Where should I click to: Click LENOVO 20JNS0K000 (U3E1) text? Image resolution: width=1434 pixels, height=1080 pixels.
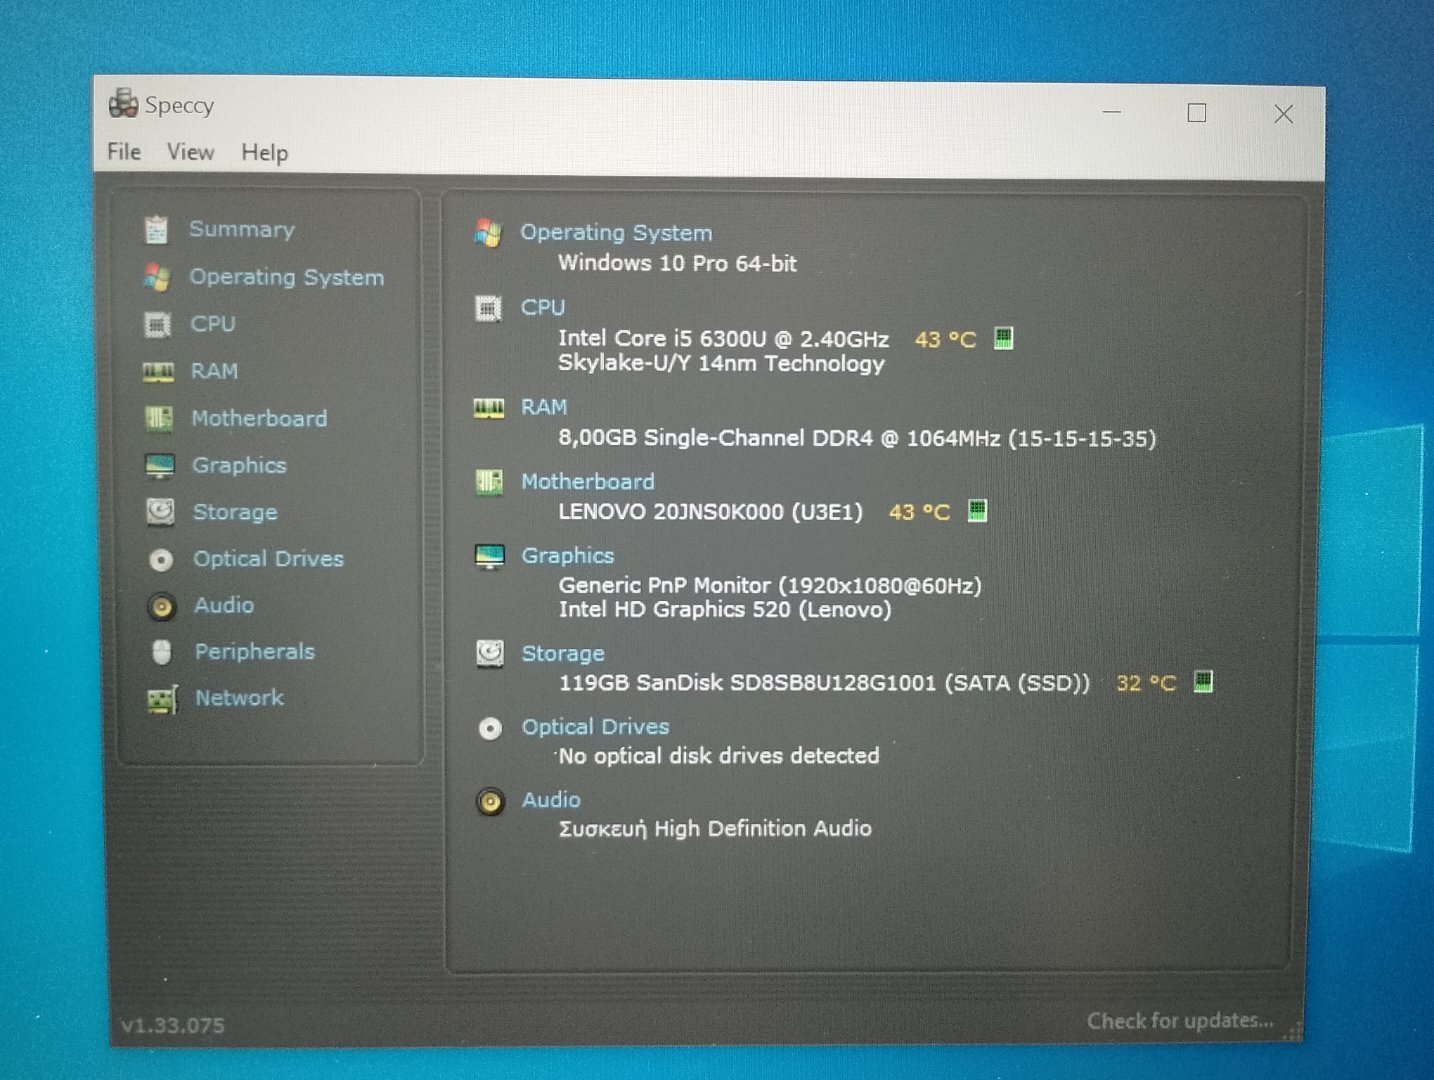coord(710,512)
